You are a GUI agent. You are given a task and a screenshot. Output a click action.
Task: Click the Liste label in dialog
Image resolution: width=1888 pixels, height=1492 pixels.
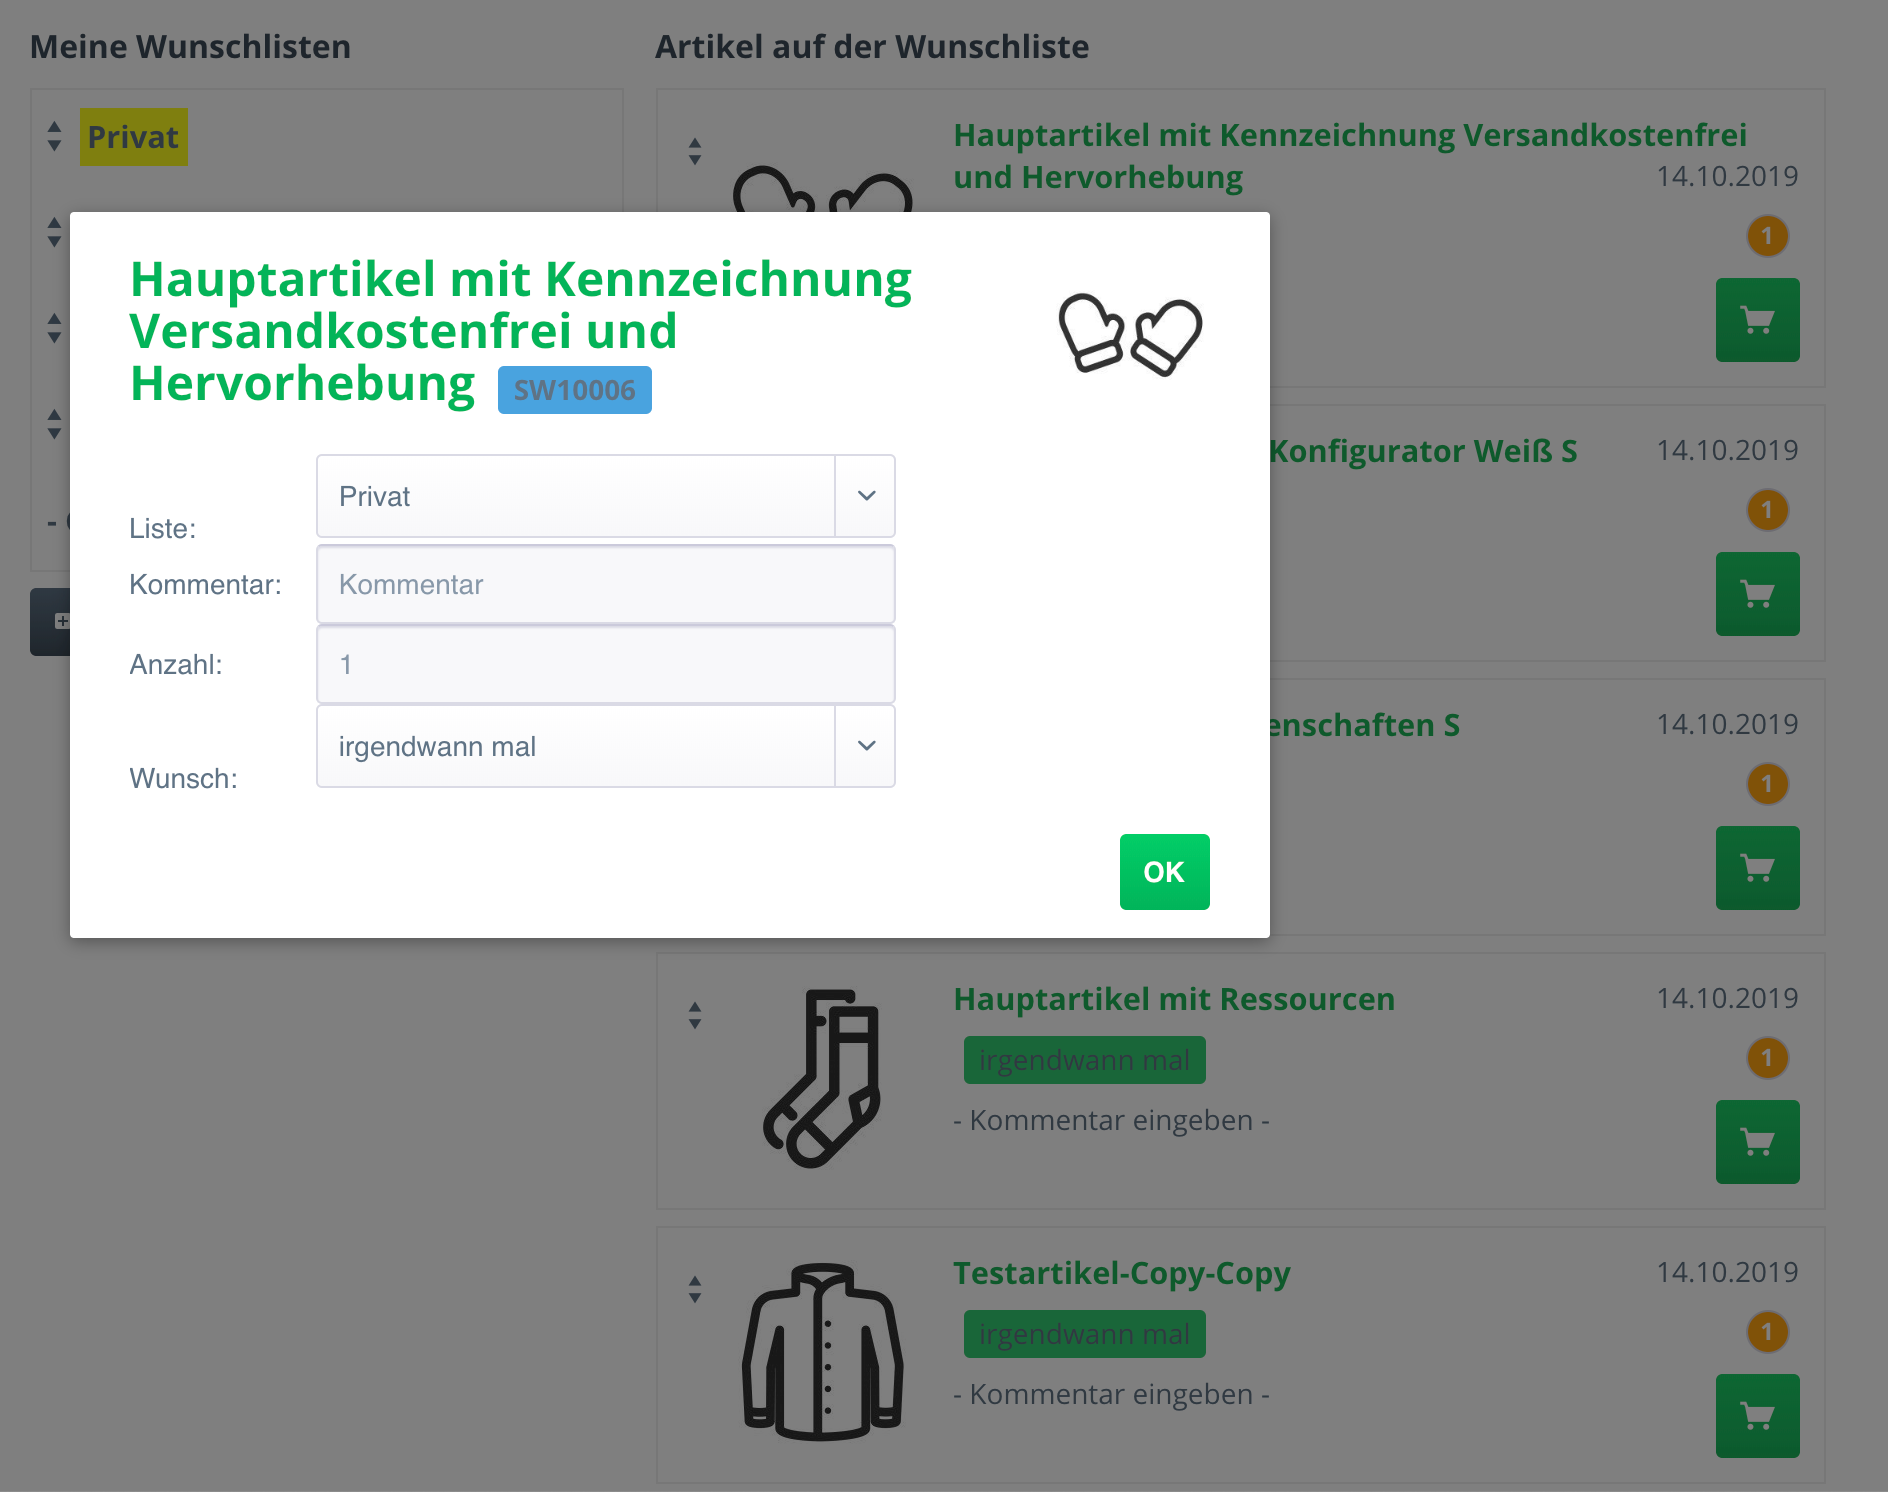[x=163, y=528]
